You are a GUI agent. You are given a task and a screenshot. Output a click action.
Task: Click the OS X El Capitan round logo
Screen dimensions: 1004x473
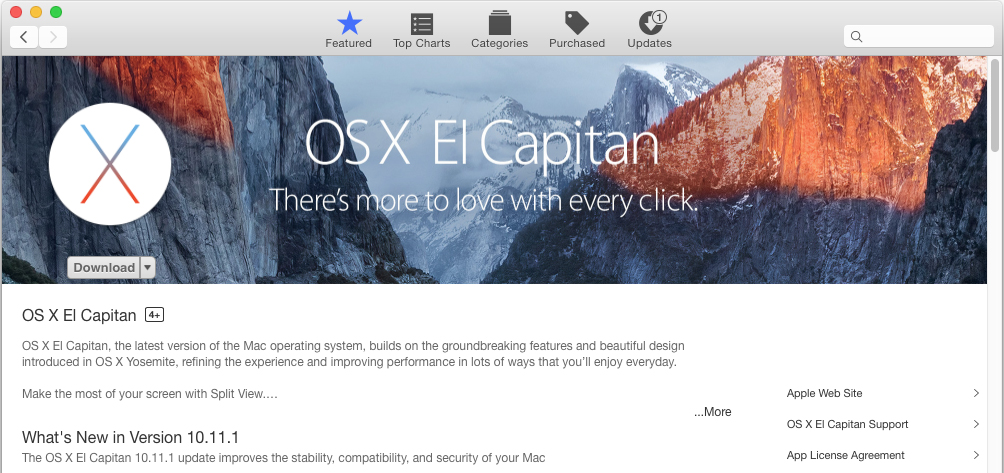[109, 164]
